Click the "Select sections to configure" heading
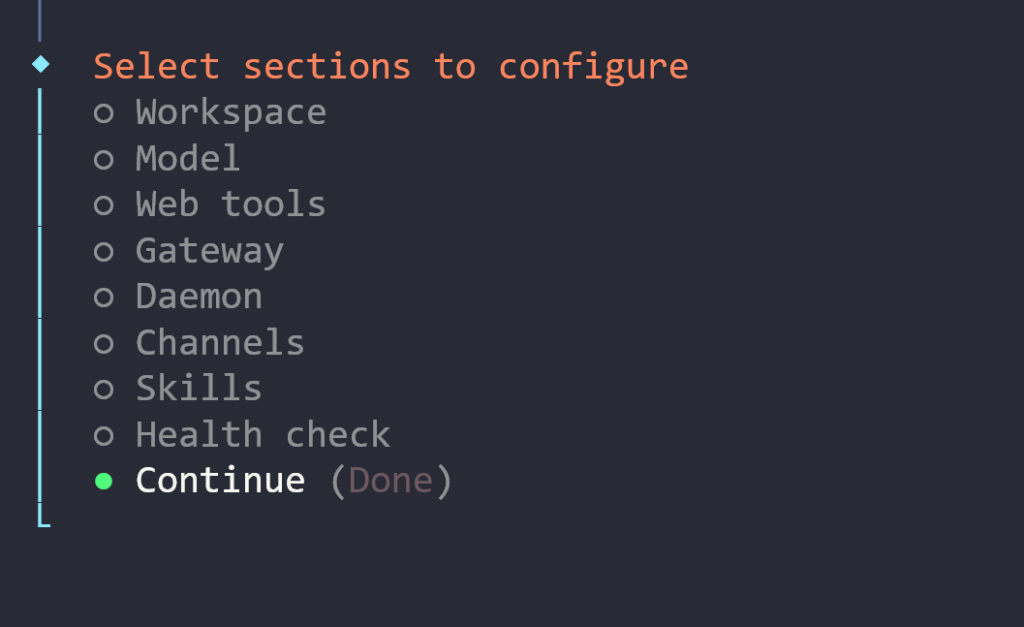 391,66
